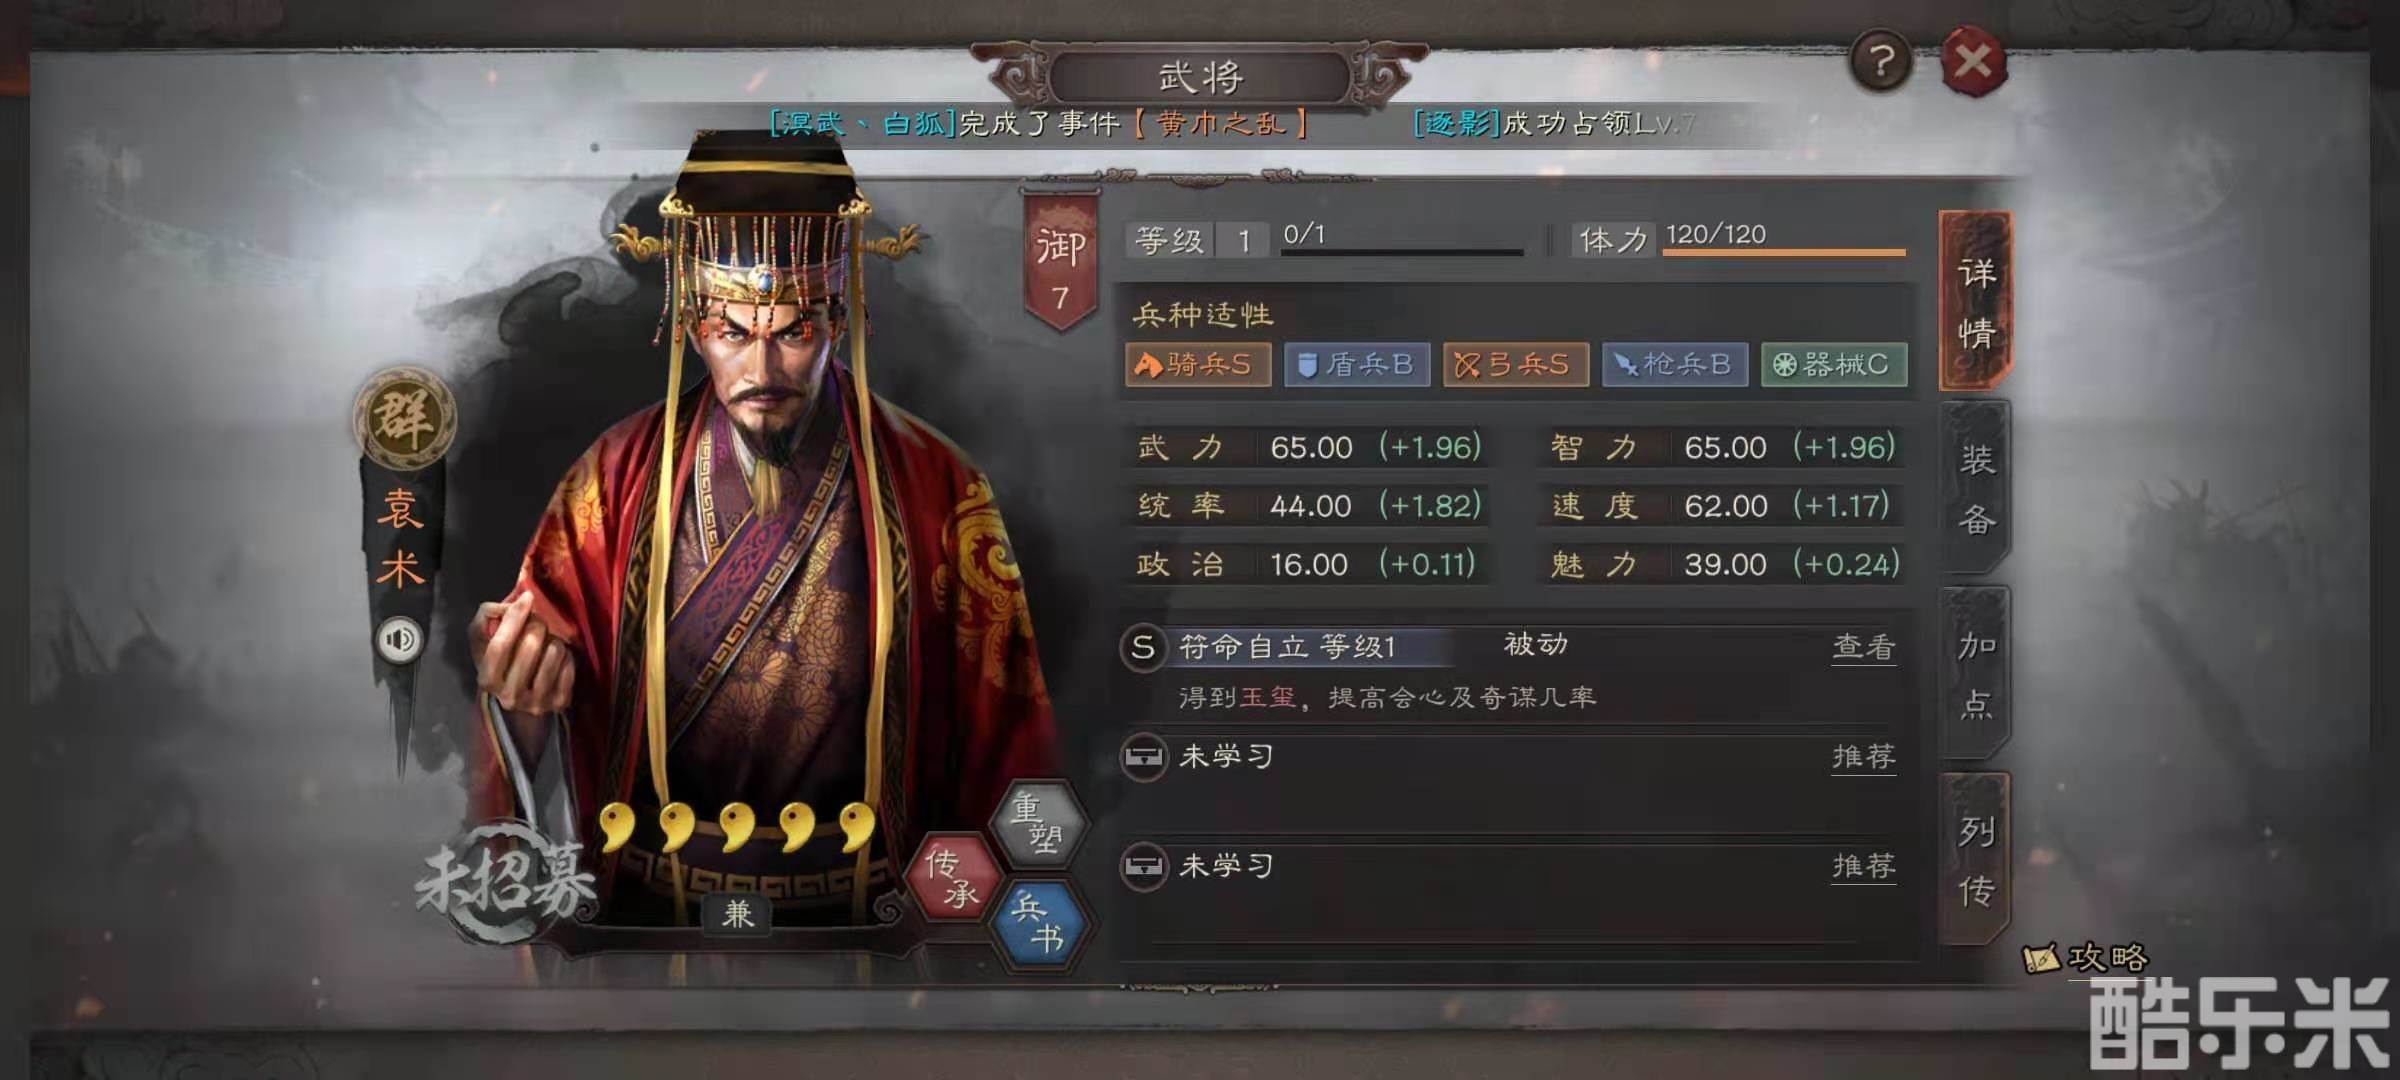The height and width of the screenshot is (1080, 2400).
Task: Open the blue 兵书 hexagon button
Action: [1039, 923]
